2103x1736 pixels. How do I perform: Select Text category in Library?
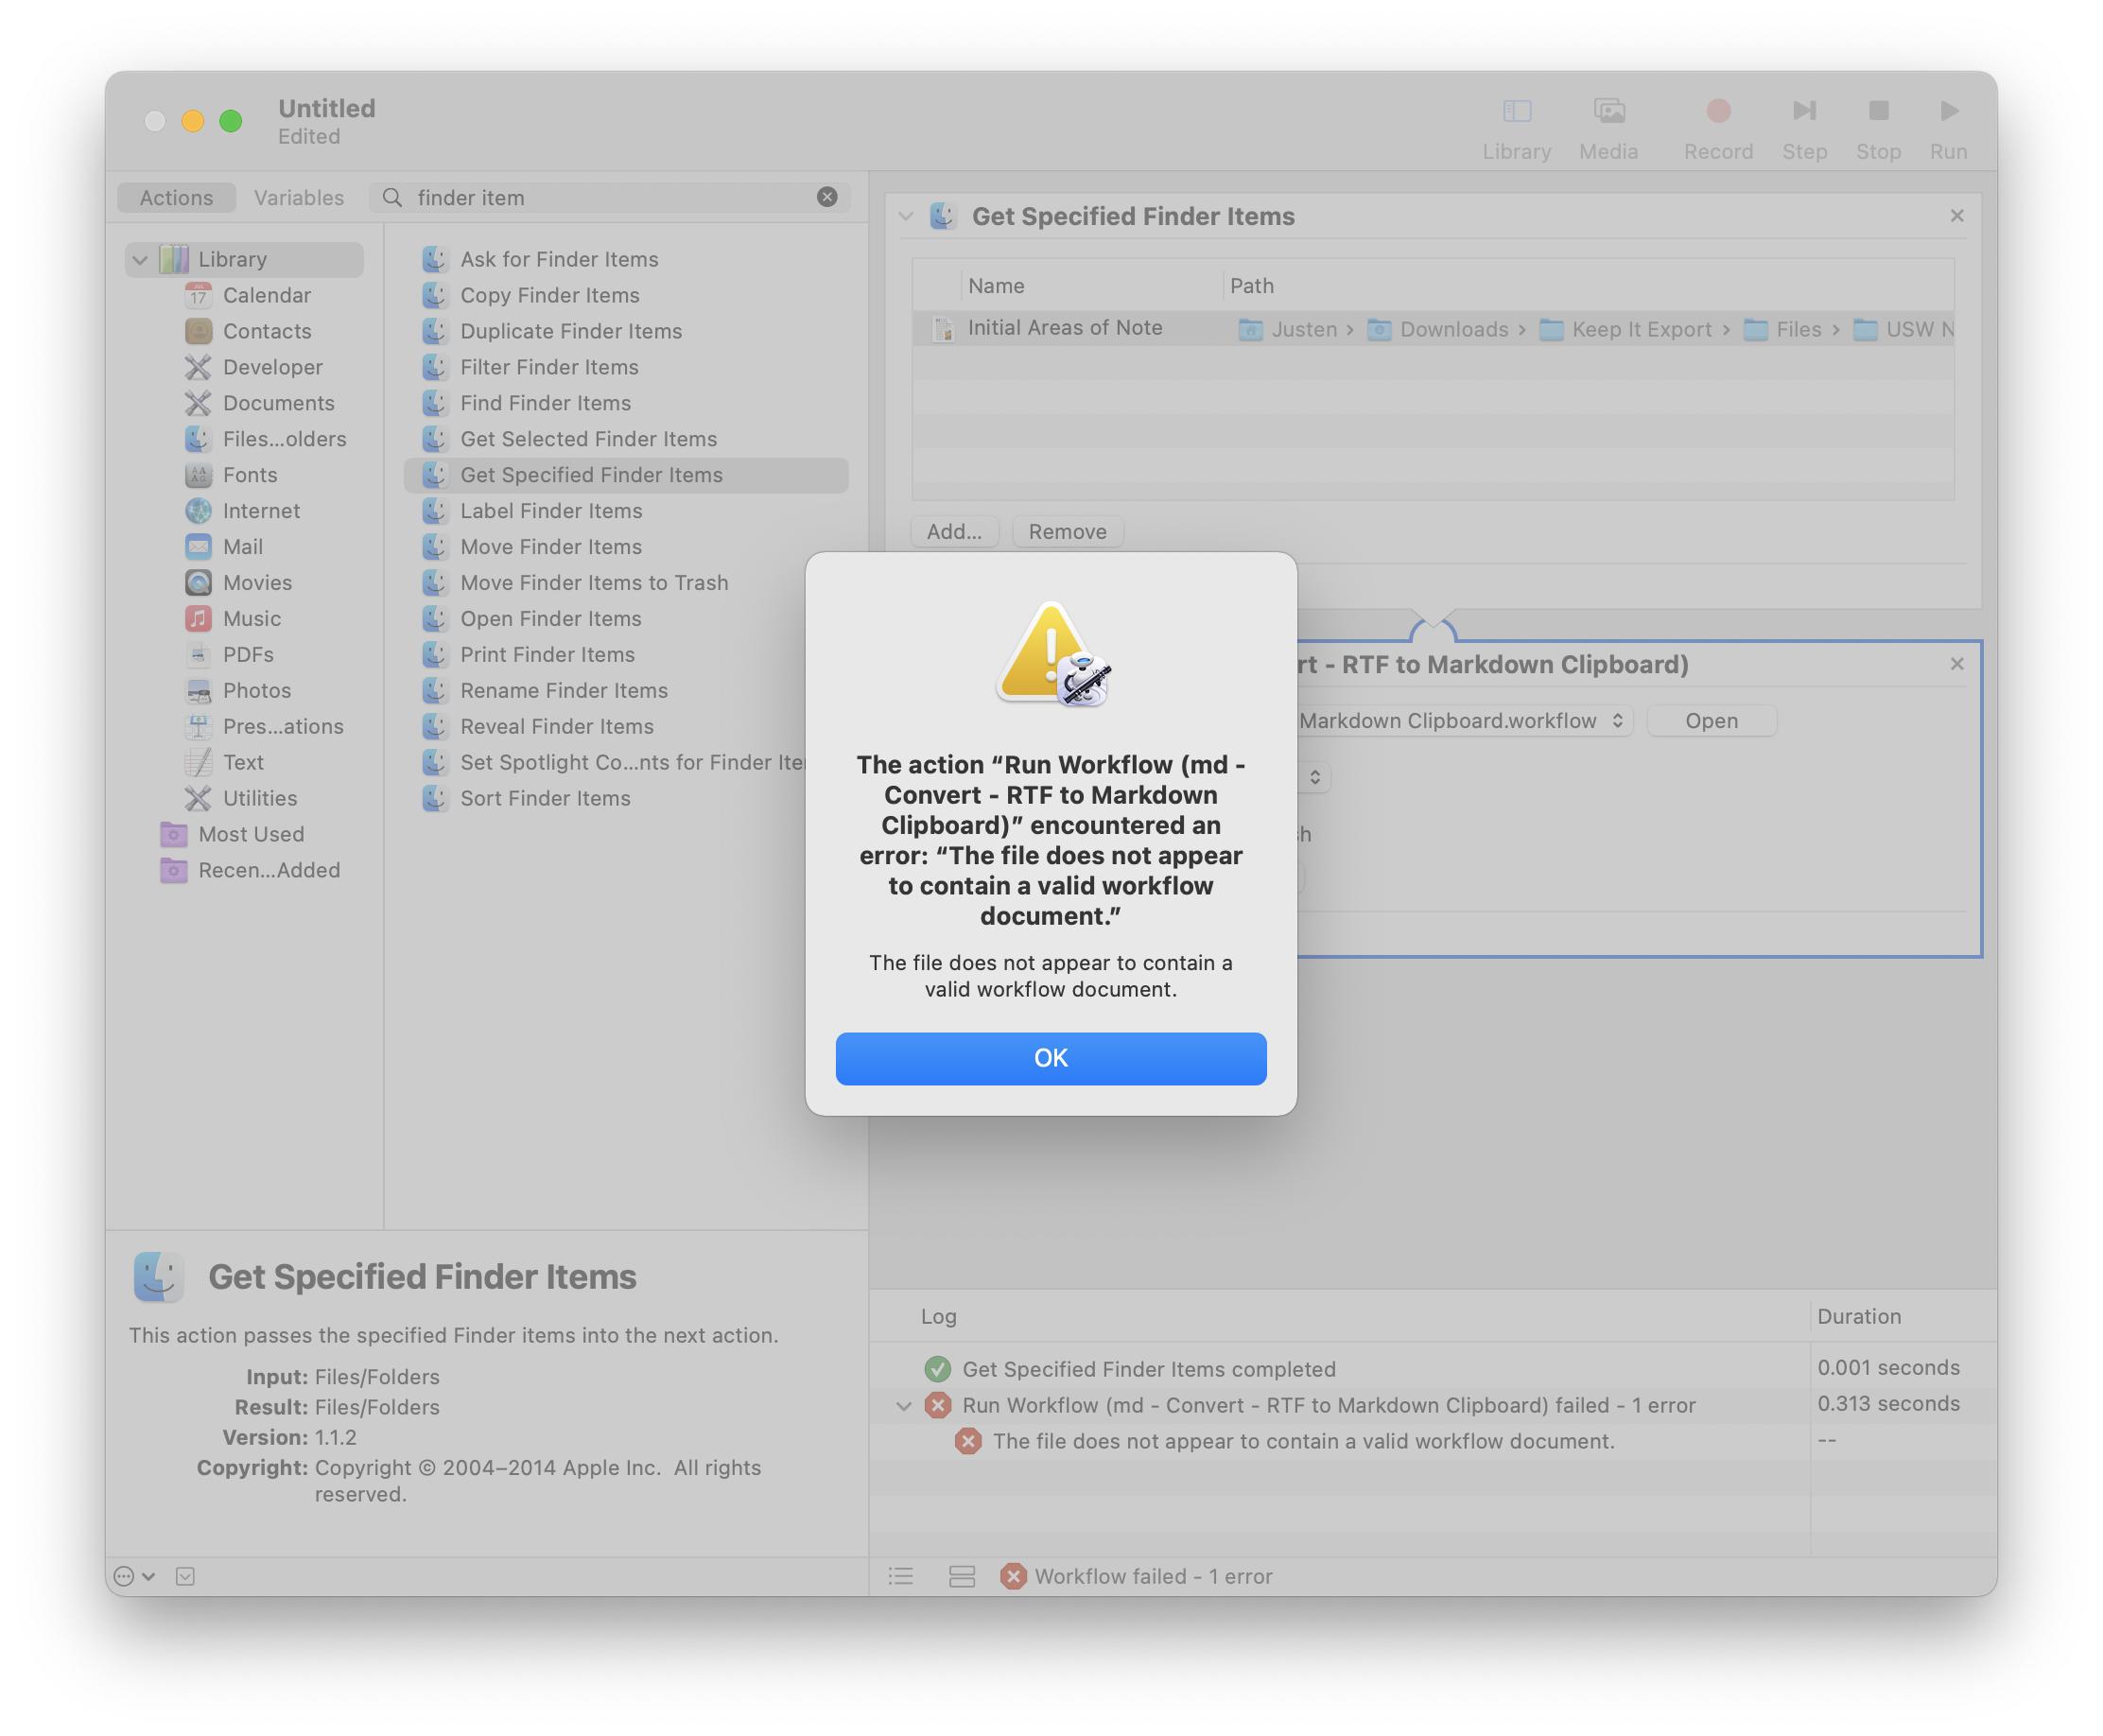243,763
